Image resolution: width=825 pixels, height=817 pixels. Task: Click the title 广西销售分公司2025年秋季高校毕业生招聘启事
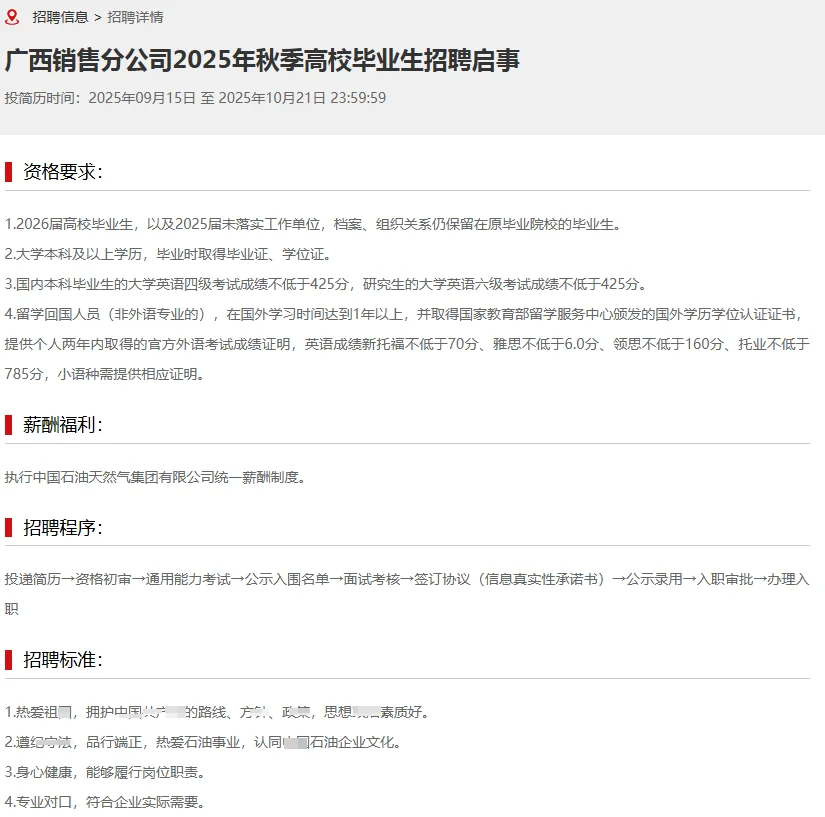click(x=262, y=60)
